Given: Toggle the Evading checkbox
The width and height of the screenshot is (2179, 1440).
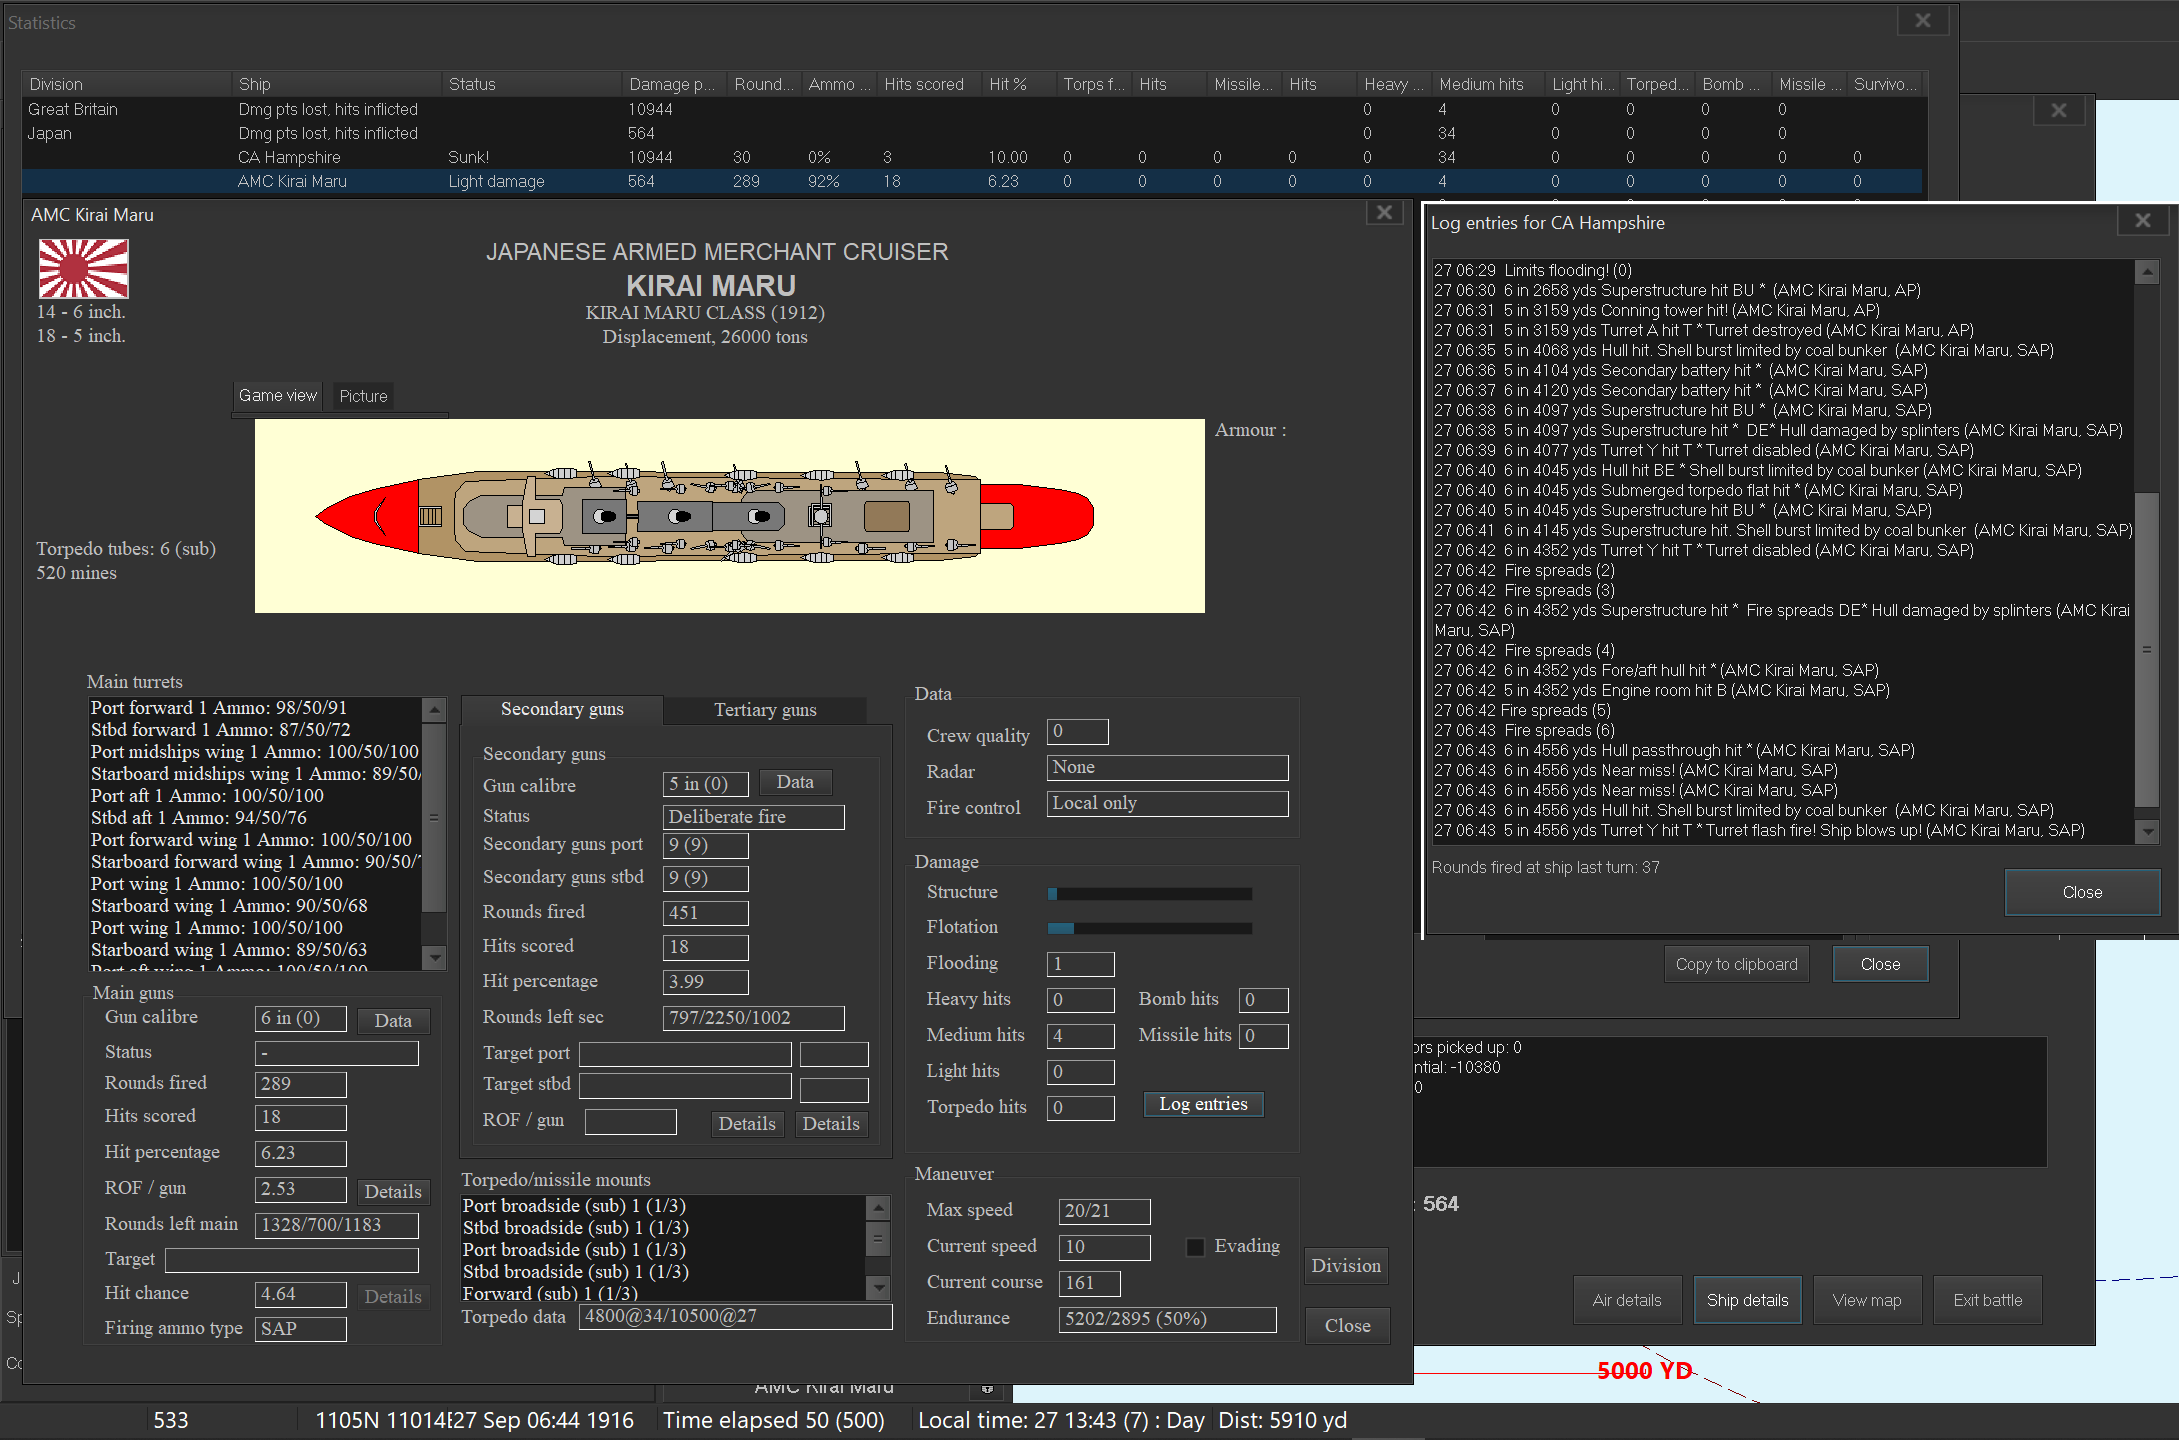Looking at the screenshot, I should click(1195, 1247).
